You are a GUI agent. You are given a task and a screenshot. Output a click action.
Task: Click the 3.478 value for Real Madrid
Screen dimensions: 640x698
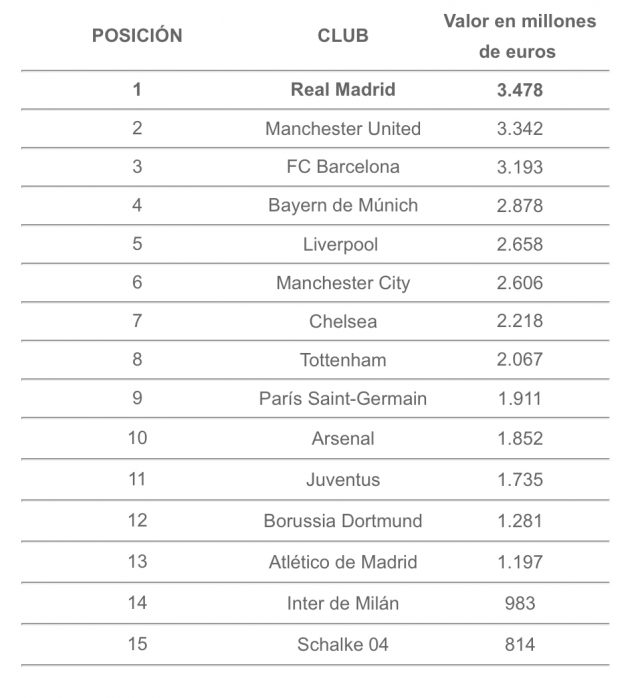coord(519,90)
